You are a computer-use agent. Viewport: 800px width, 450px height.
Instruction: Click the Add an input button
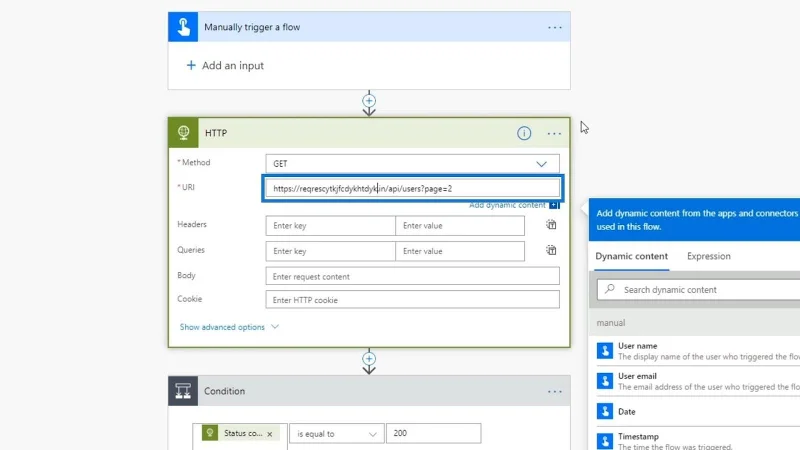[x=225, y=65]
